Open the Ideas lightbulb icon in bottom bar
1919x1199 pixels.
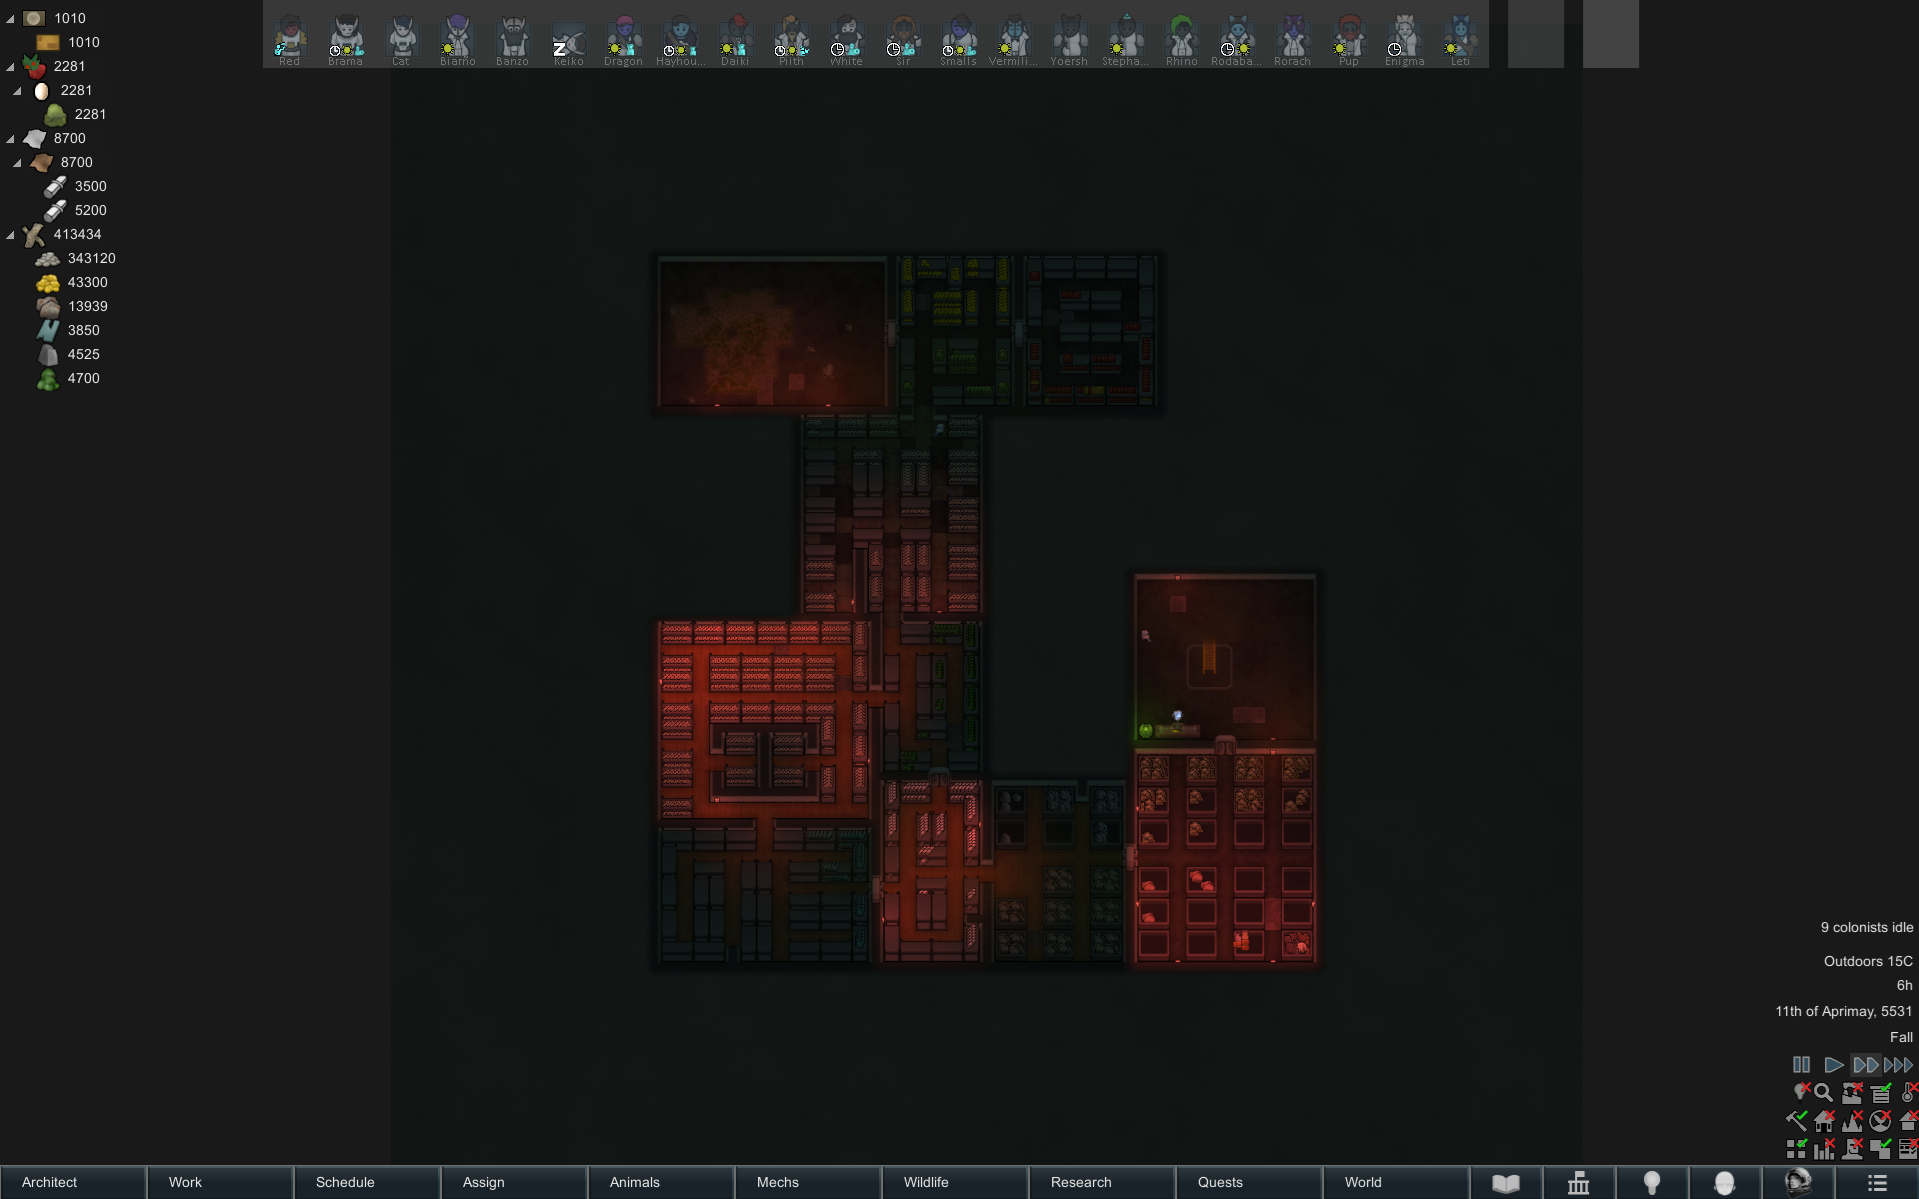pyautogui.click(x=1651, y=1183)
